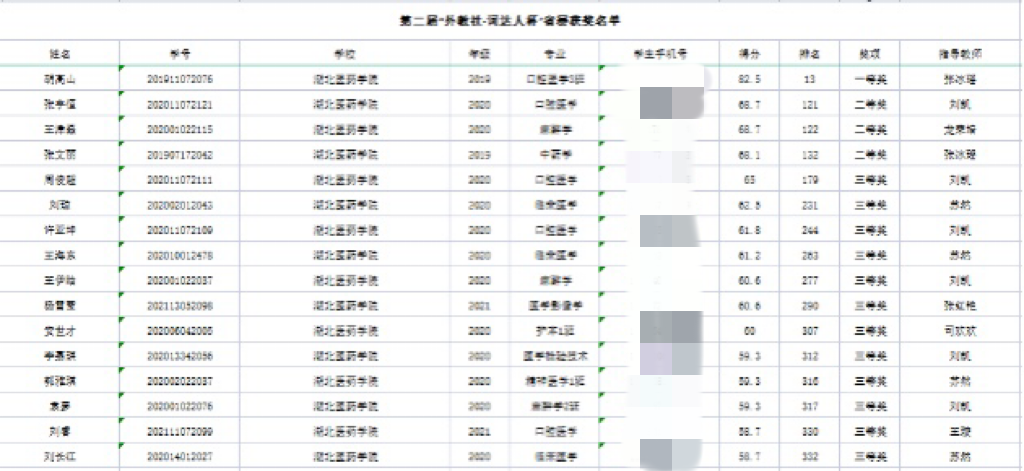Select the 学生手机号 header cell
The image size is (1024, 471).
pos(658,53)
